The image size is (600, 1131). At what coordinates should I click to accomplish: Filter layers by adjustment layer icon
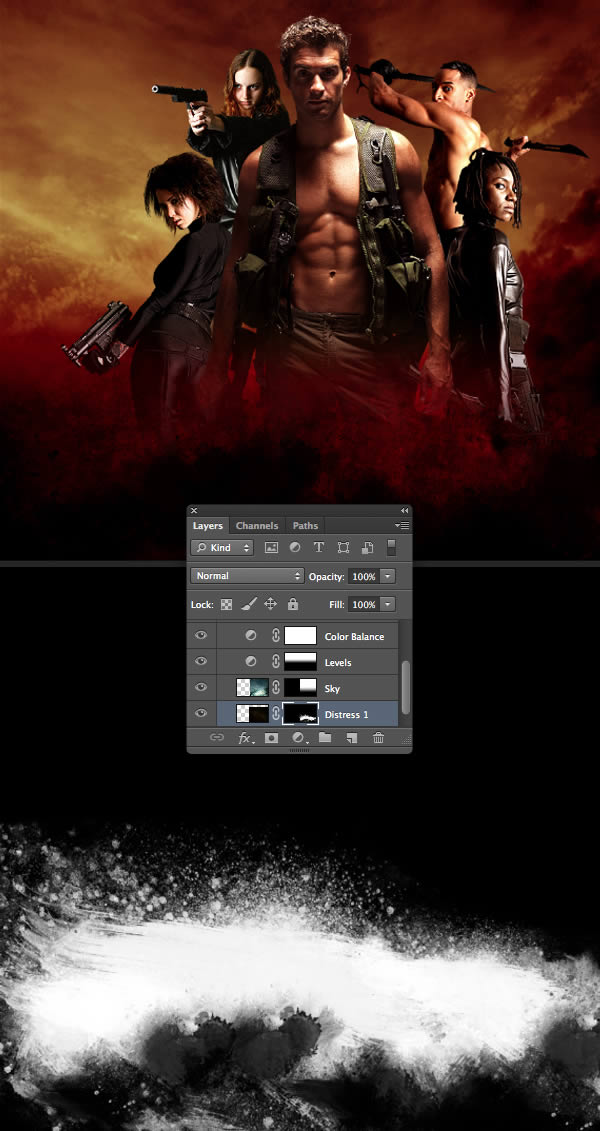[295, 547]
